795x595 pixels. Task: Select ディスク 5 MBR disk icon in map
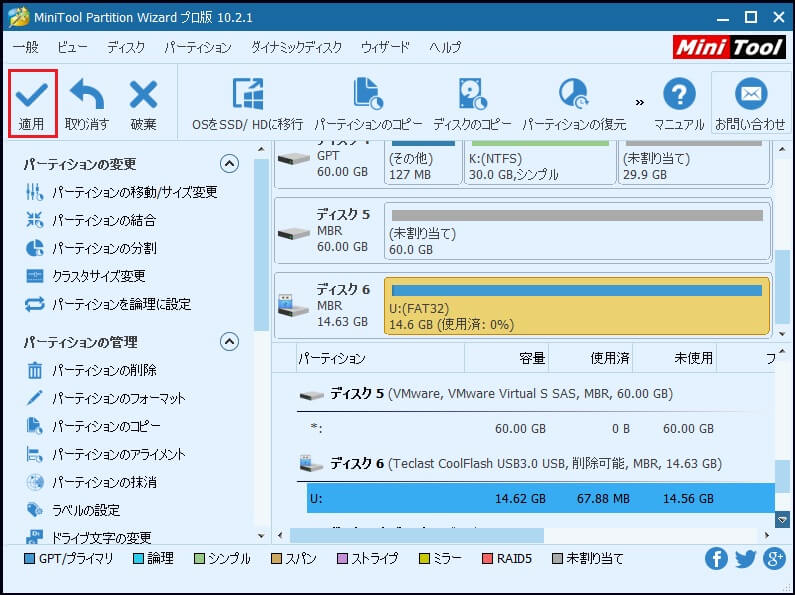coord(294,233)
